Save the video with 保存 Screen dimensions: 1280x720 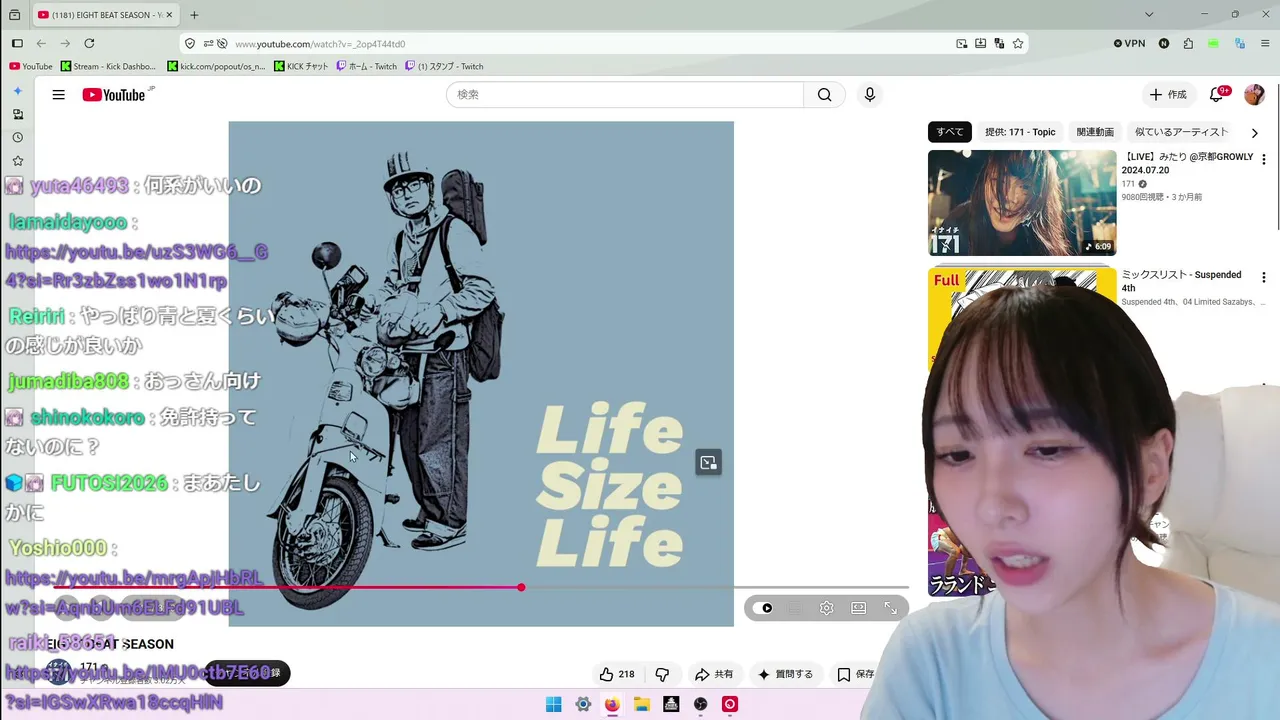point(856,674)
